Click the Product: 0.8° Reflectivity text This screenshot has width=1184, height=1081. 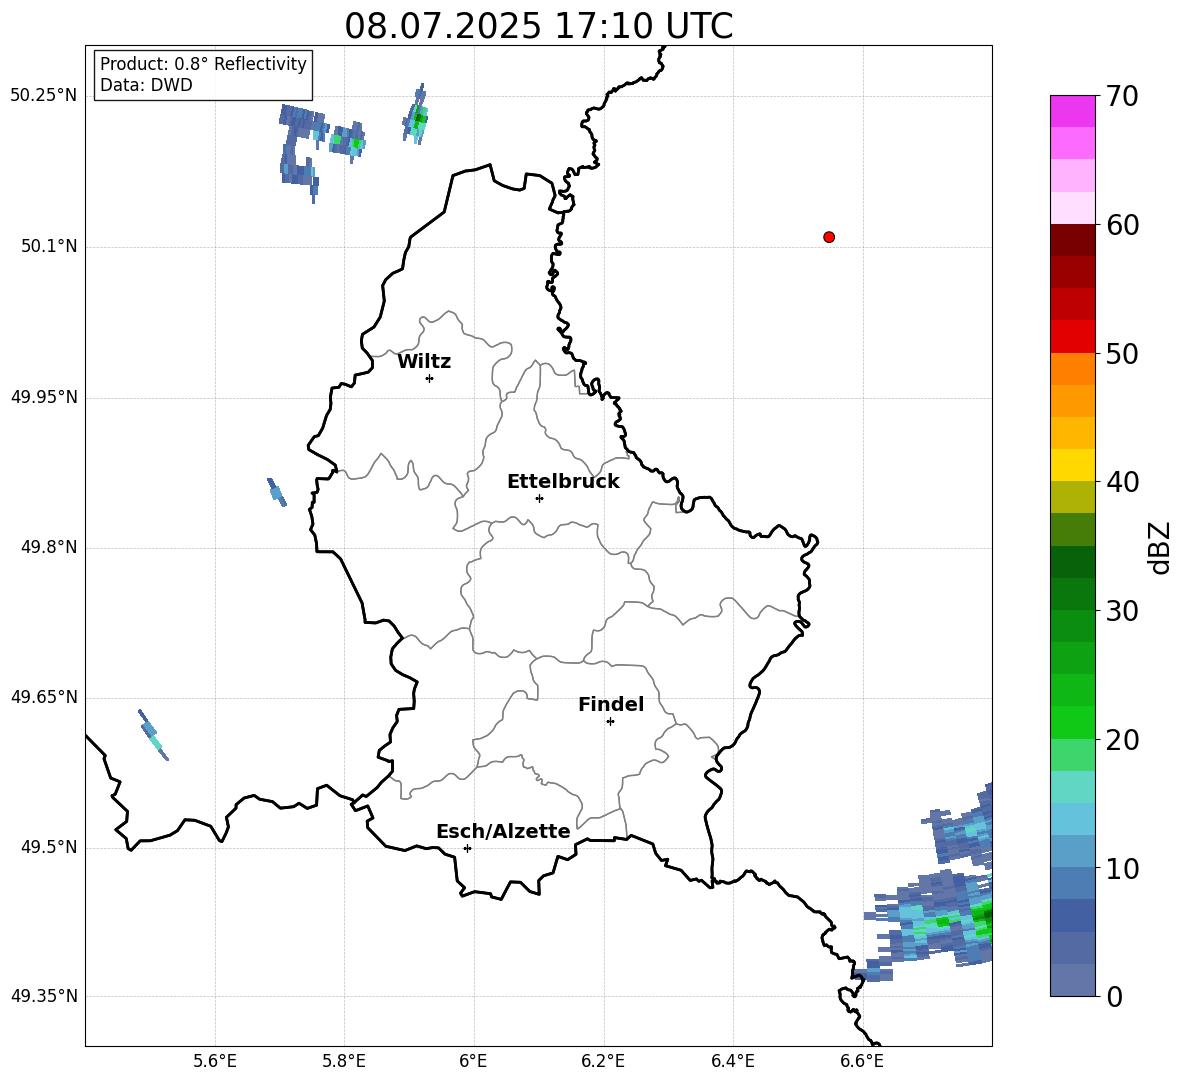[x=203, y=64]
